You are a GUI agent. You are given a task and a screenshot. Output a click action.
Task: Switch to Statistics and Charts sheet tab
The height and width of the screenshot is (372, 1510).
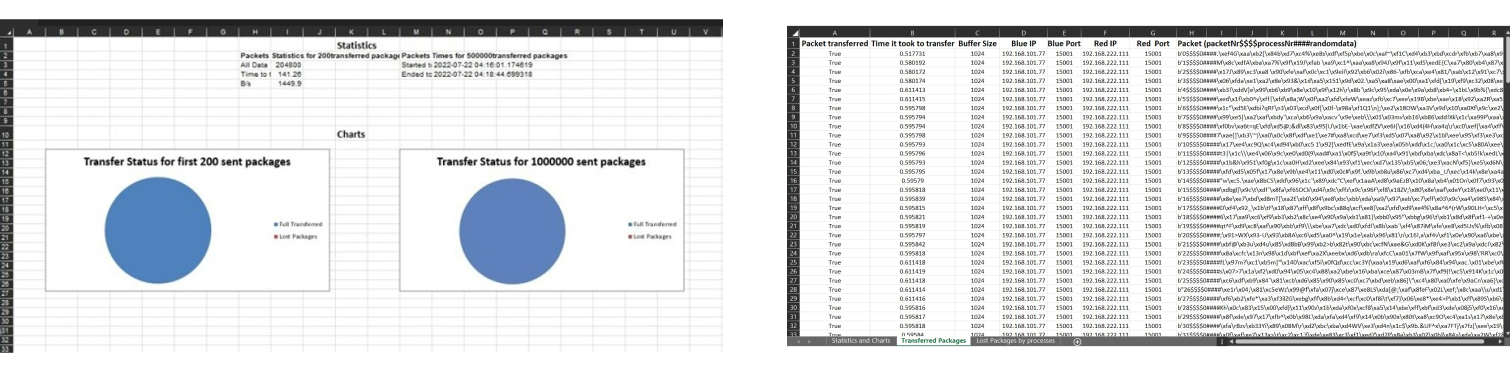coord(860,342)
